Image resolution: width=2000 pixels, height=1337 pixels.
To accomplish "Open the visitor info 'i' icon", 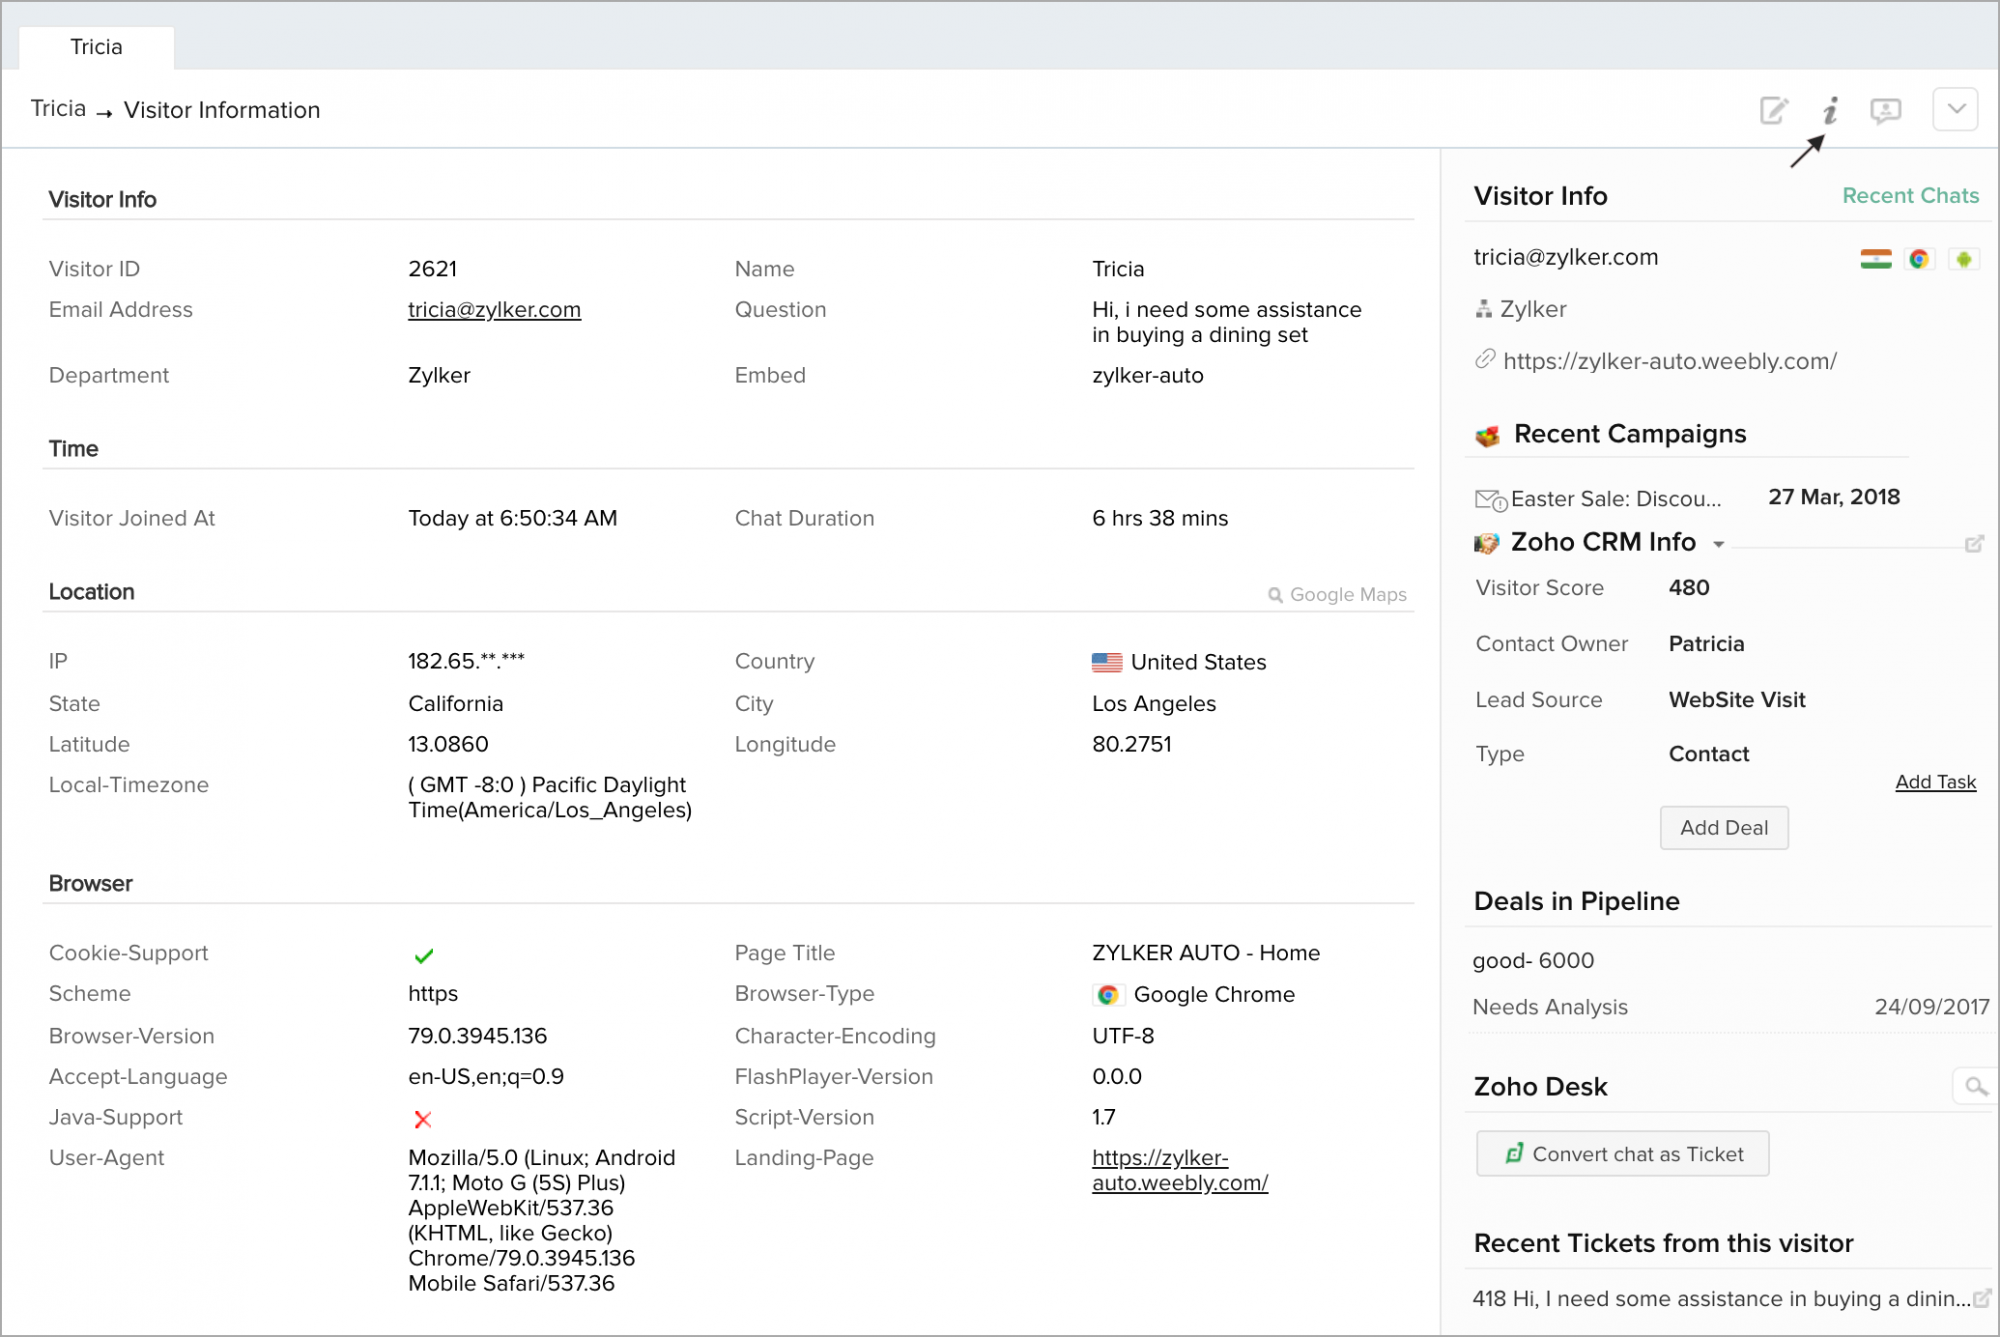I will pyautogui.click(x=1830, y=110).
